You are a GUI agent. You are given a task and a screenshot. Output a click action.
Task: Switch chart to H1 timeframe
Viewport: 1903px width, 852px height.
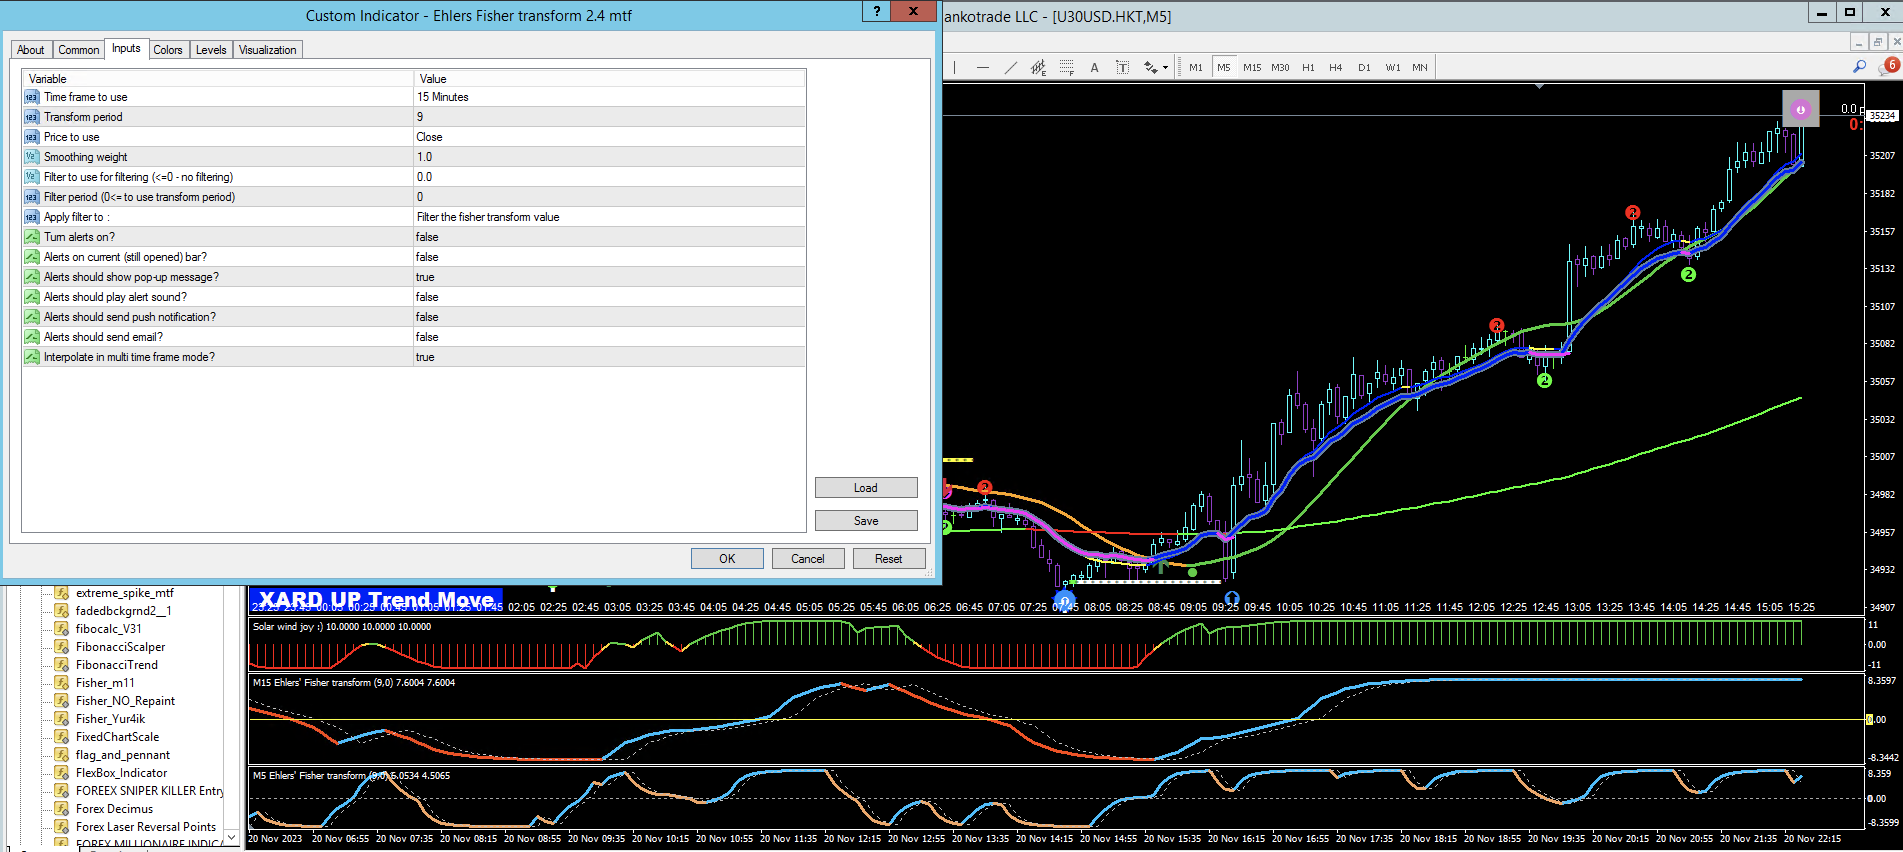click(1308, 68)
